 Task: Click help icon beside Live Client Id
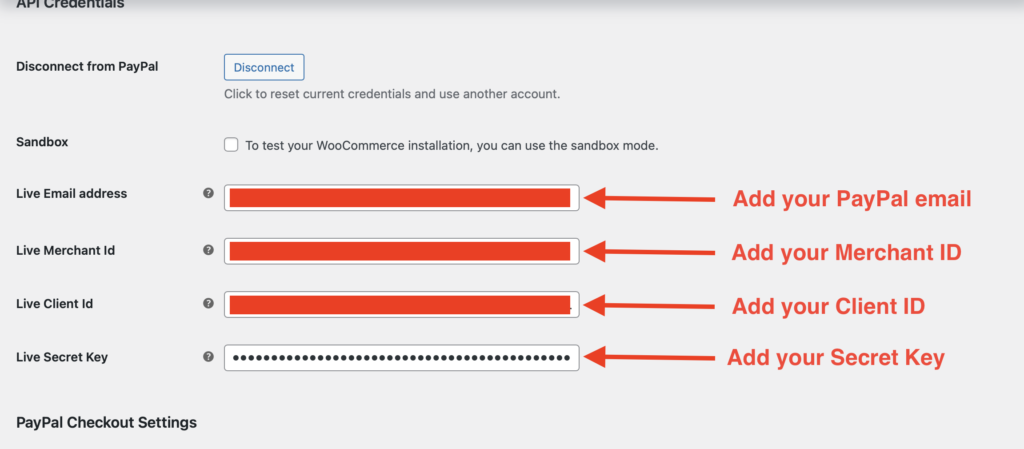pyautogui.click(x=208, y=303)
